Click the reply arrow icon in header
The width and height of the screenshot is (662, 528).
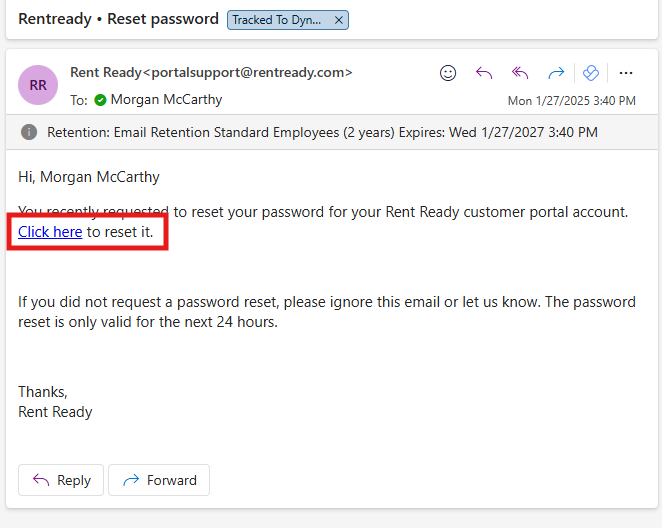point(484,73)
